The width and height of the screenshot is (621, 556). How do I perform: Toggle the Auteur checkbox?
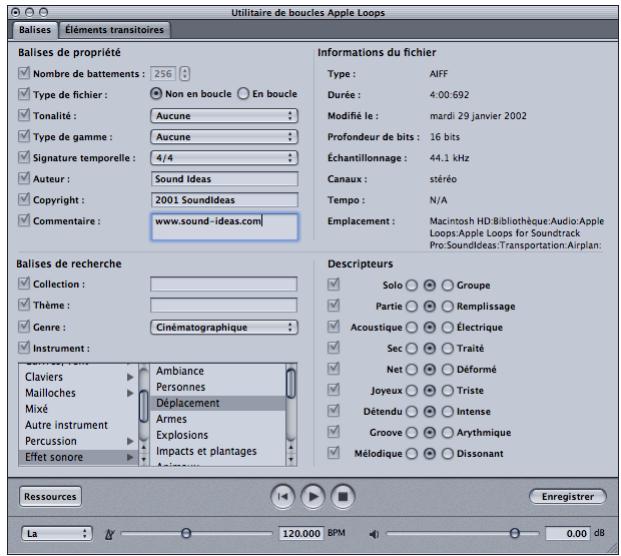coord(24,178)
